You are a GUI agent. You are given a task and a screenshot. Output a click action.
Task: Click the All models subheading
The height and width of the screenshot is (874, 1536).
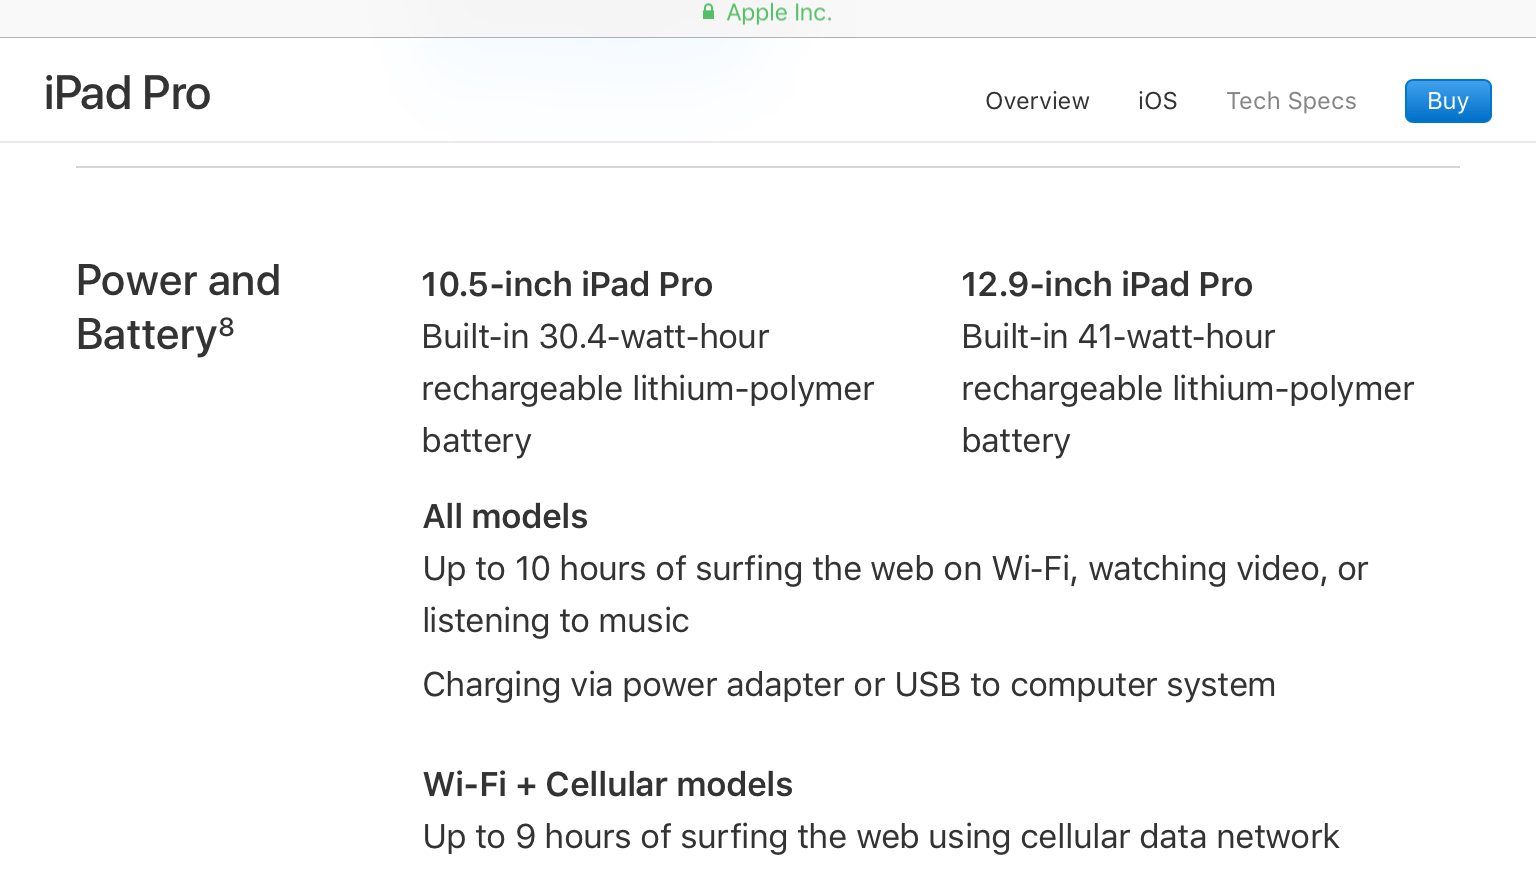tap(505, 516)
